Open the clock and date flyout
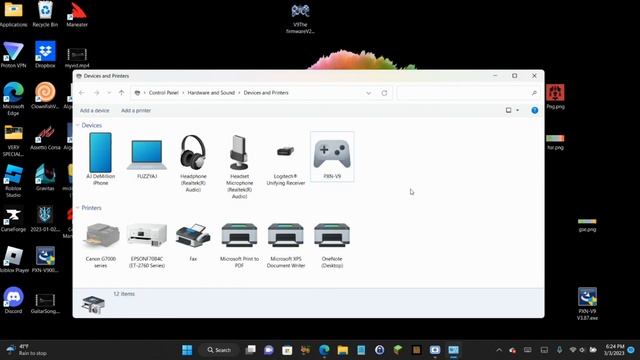Viewport: 640px width, 360px height. click(613, 350)
